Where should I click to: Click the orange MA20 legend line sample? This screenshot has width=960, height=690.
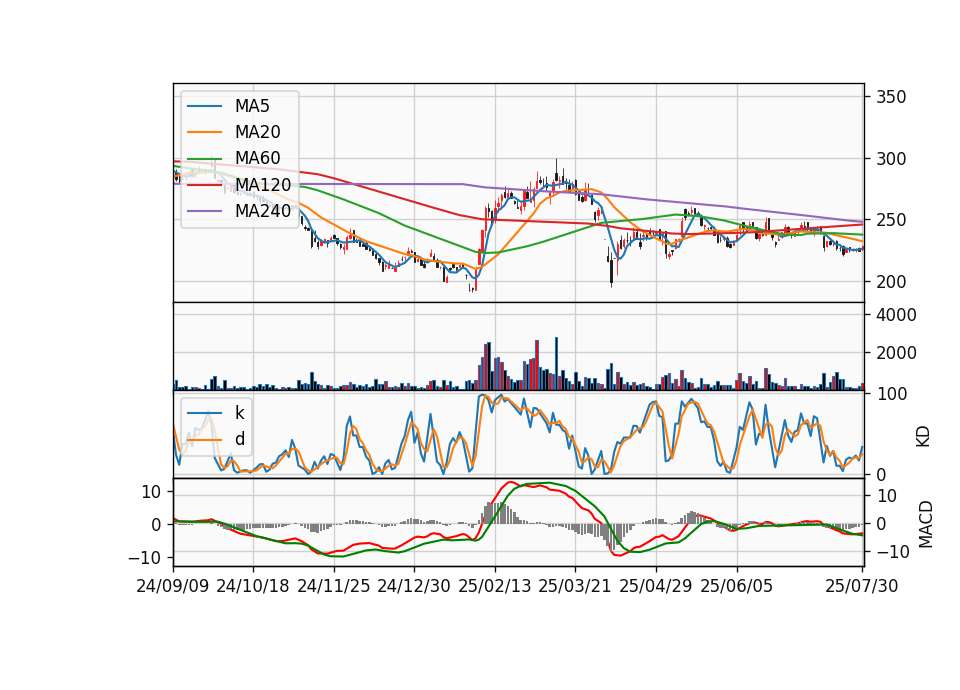[x=204, y=132]
